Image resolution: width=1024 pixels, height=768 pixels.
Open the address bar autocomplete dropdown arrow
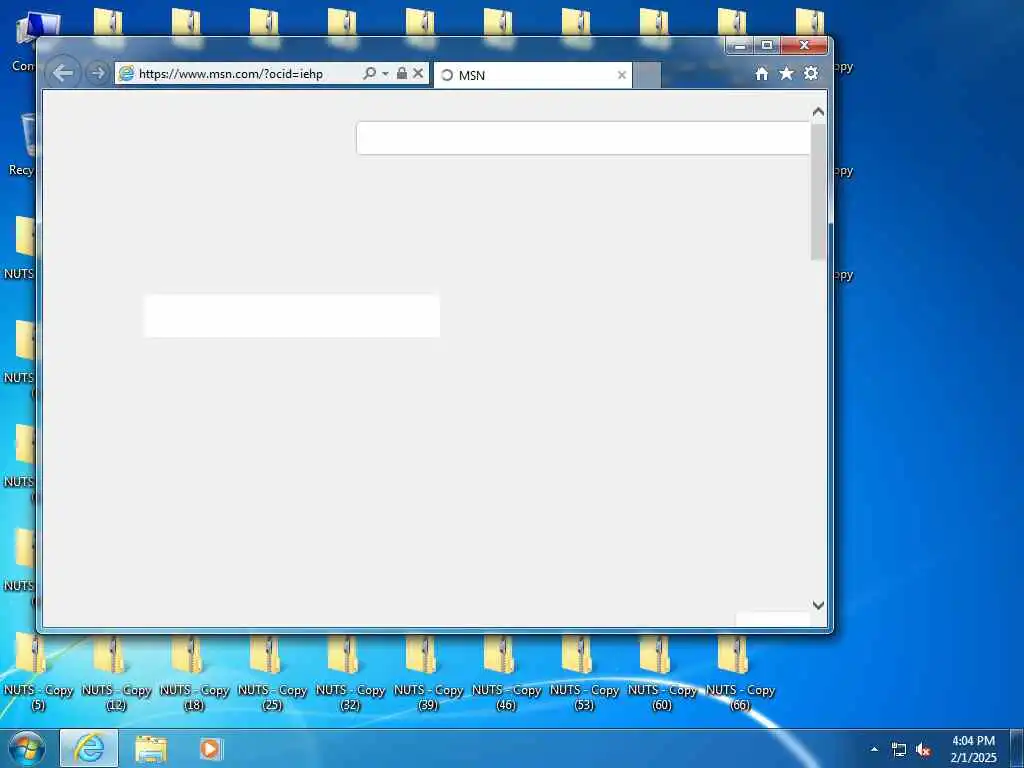tap(385, 73)
